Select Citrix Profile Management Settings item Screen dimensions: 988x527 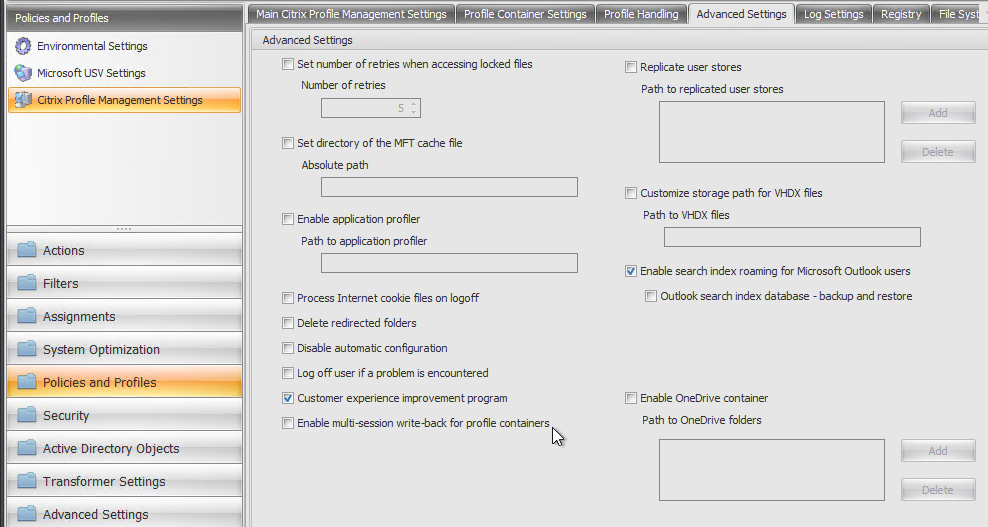124,100
